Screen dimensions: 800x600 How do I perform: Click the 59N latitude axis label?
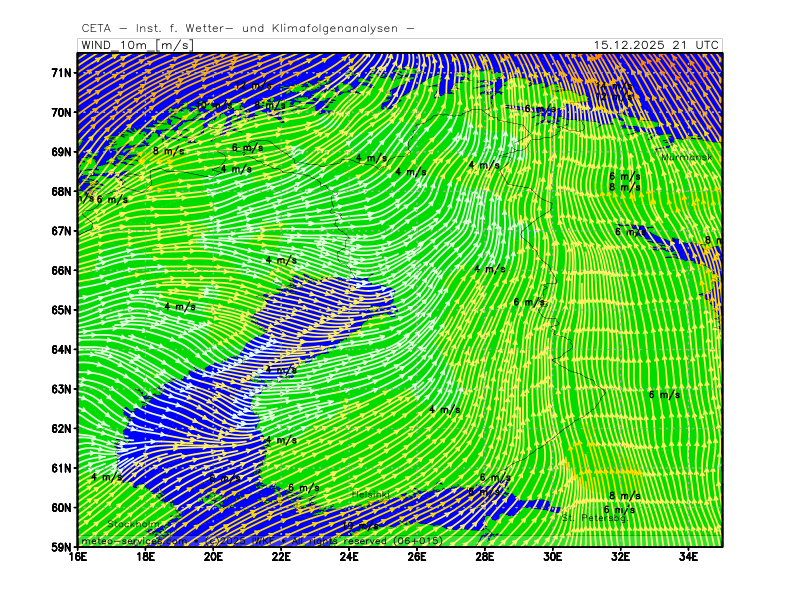62,547
